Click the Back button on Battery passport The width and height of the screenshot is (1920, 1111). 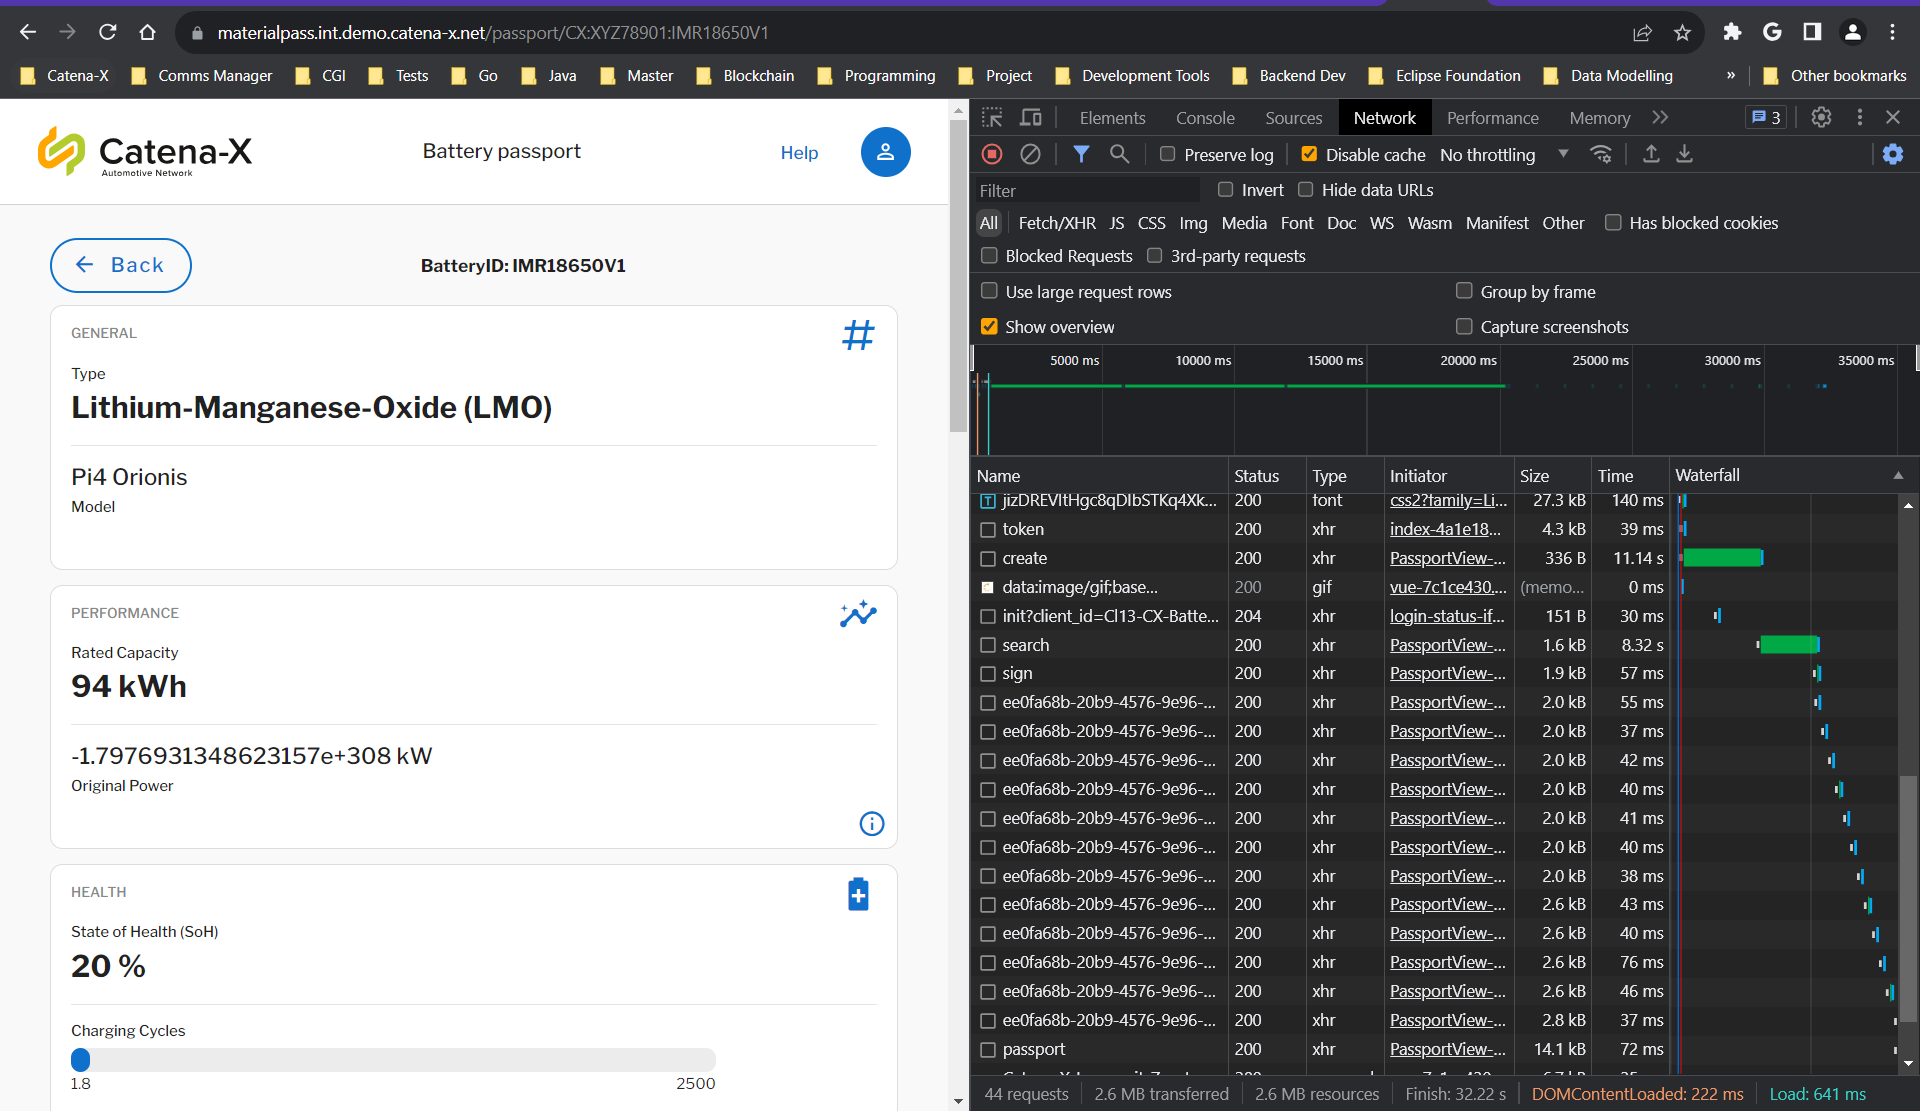click(x=120, y=265)
